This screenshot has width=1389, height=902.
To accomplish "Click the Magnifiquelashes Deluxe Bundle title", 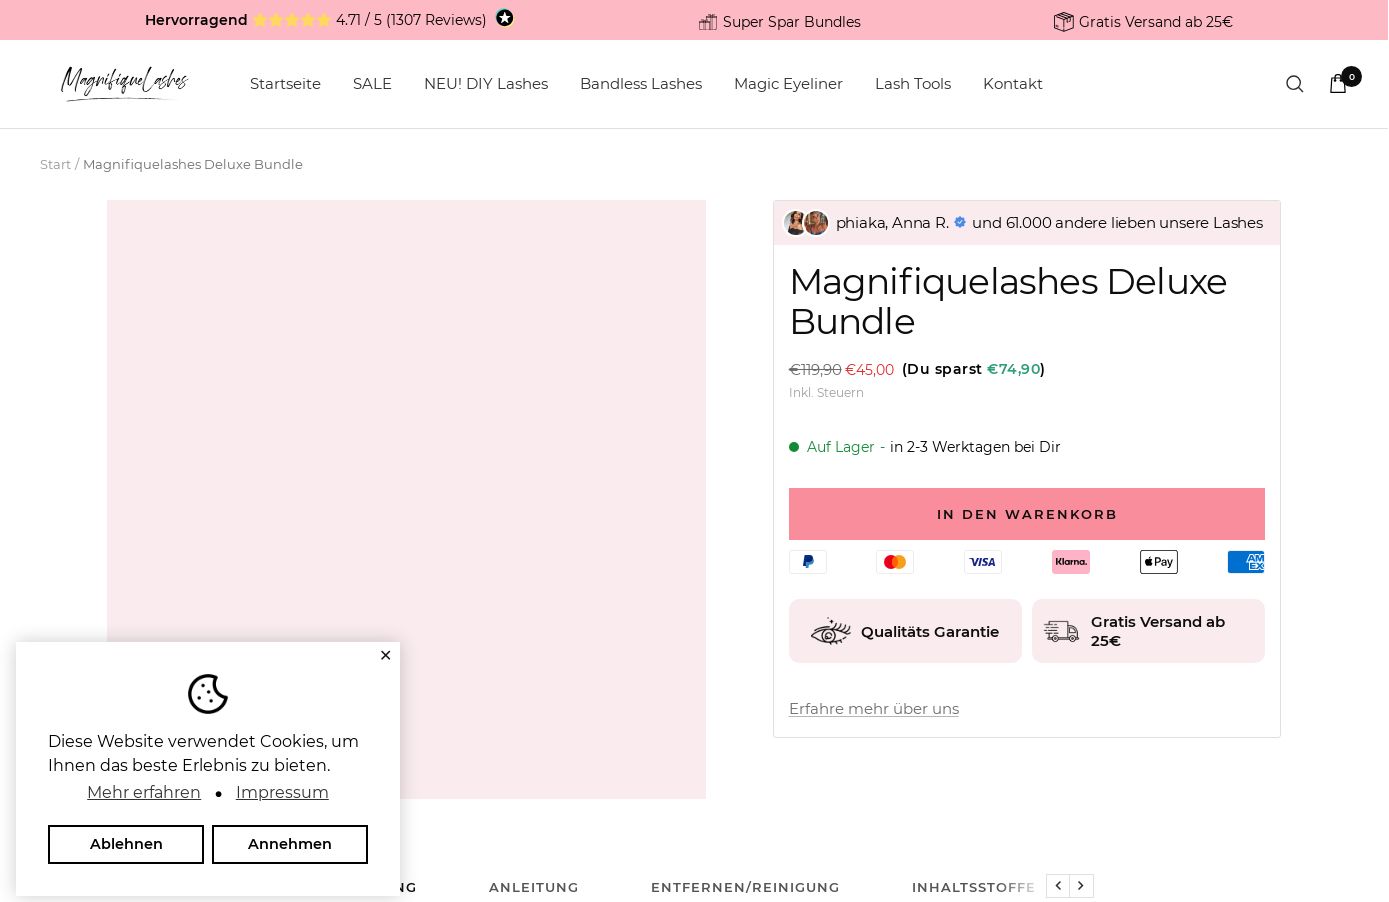I will (1008, 301).
